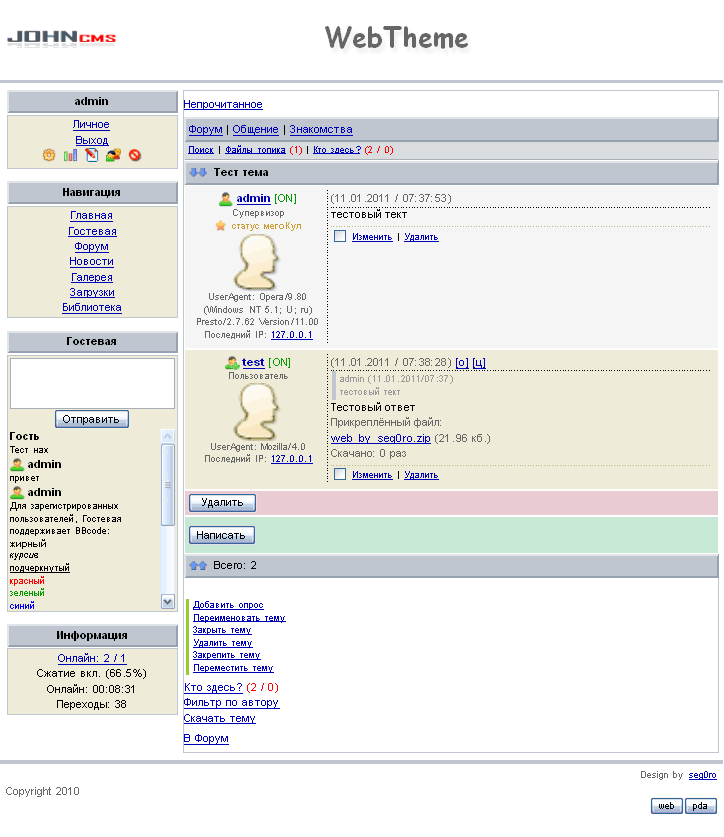Click the user with envelope icon

click(x=113, y=156)
